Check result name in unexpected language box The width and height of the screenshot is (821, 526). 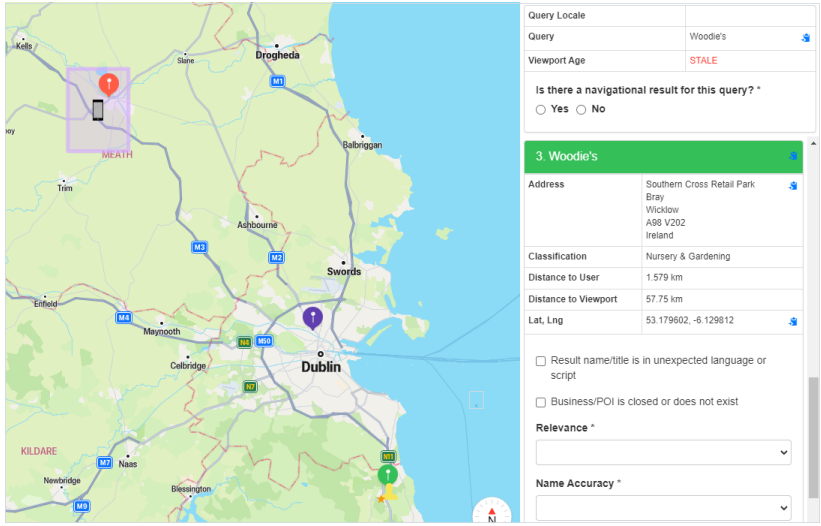click(541, 361)
